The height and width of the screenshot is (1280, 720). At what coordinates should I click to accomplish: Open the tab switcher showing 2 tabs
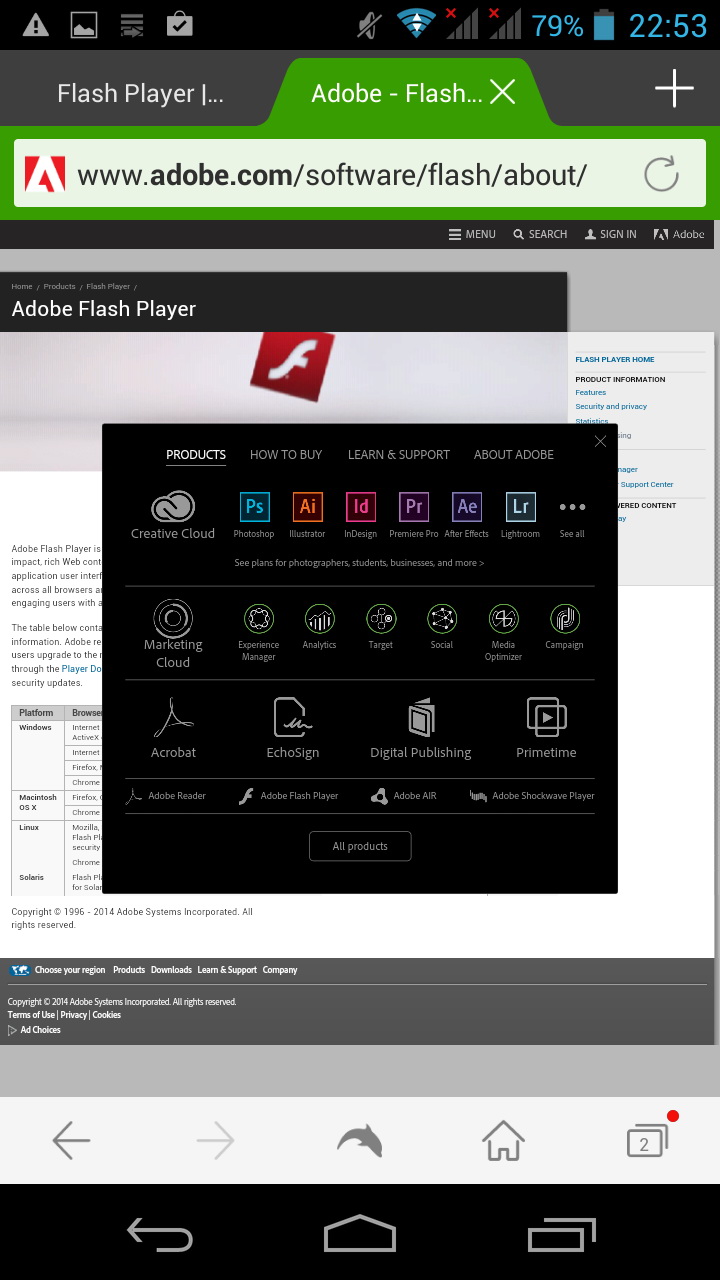tap(645, 1141)
